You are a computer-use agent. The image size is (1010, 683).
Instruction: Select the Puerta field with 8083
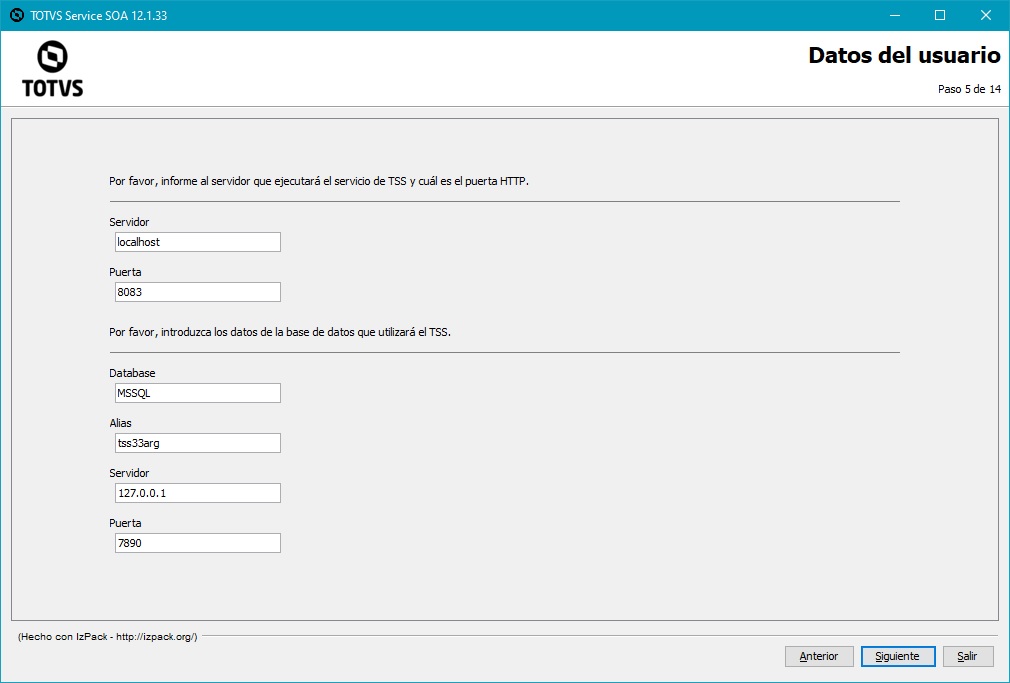(198, 292)
